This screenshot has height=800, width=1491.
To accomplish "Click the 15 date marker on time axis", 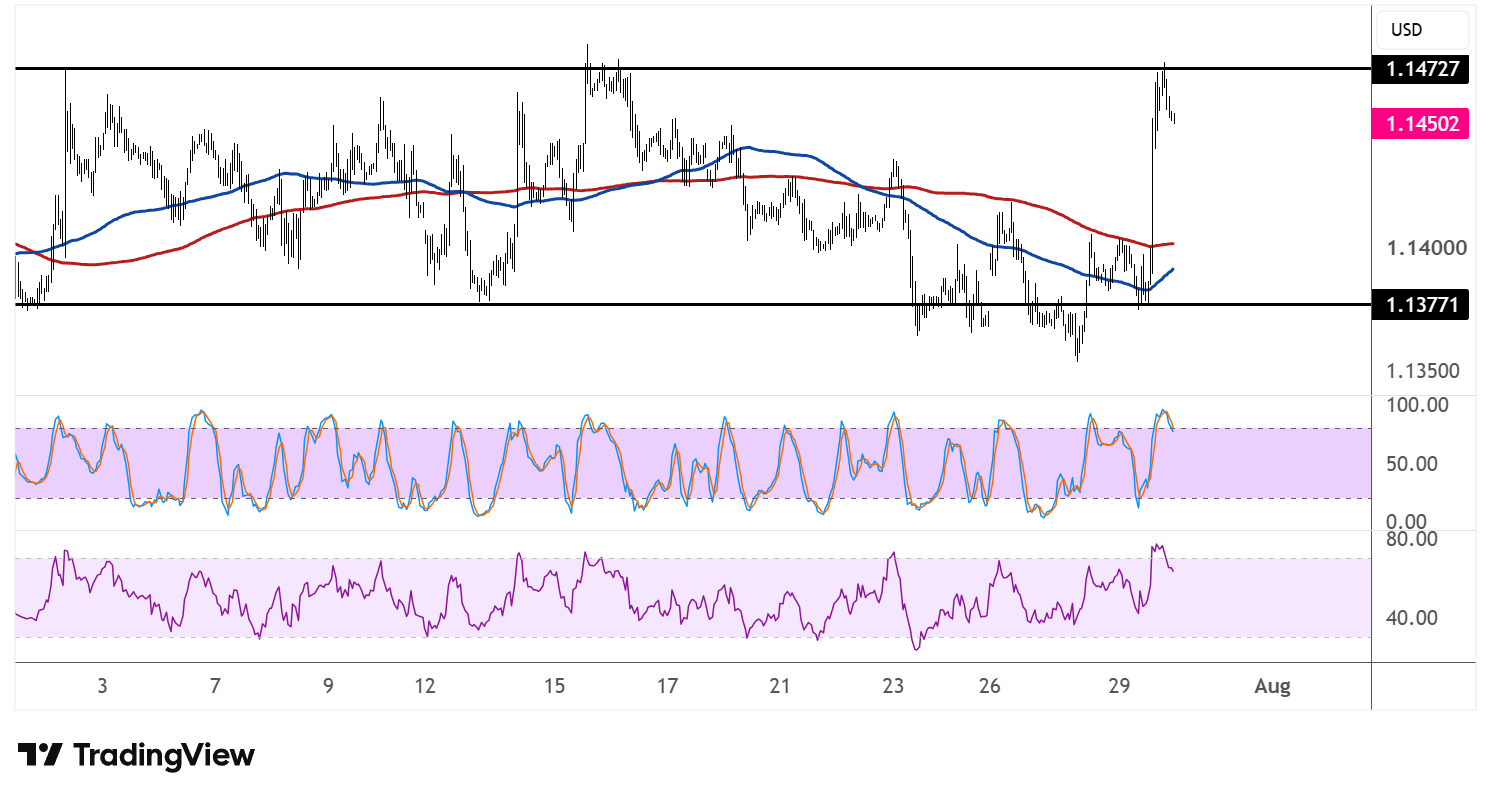I will (x=555, y=687).
